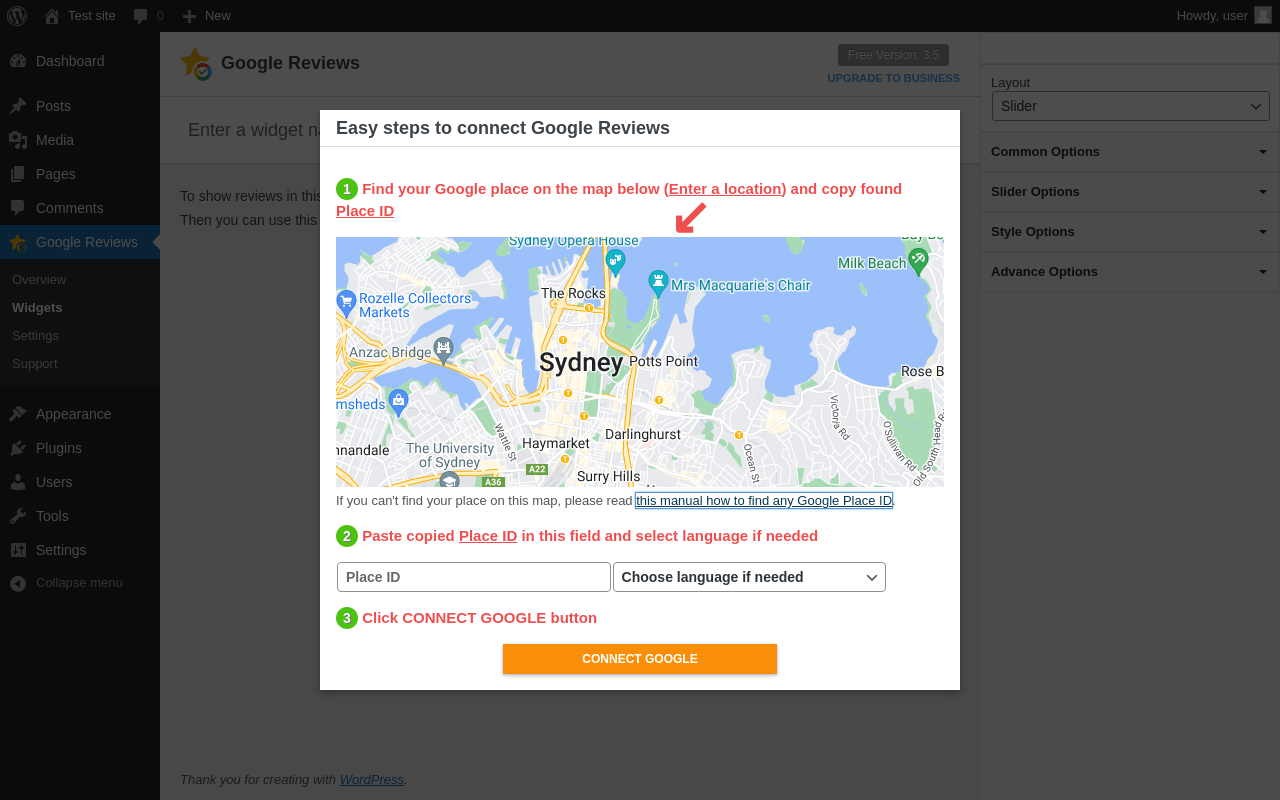Click the user avatar in admin bar
Viewport: 1280px width, 800px height.
[x=1263, y=15]
